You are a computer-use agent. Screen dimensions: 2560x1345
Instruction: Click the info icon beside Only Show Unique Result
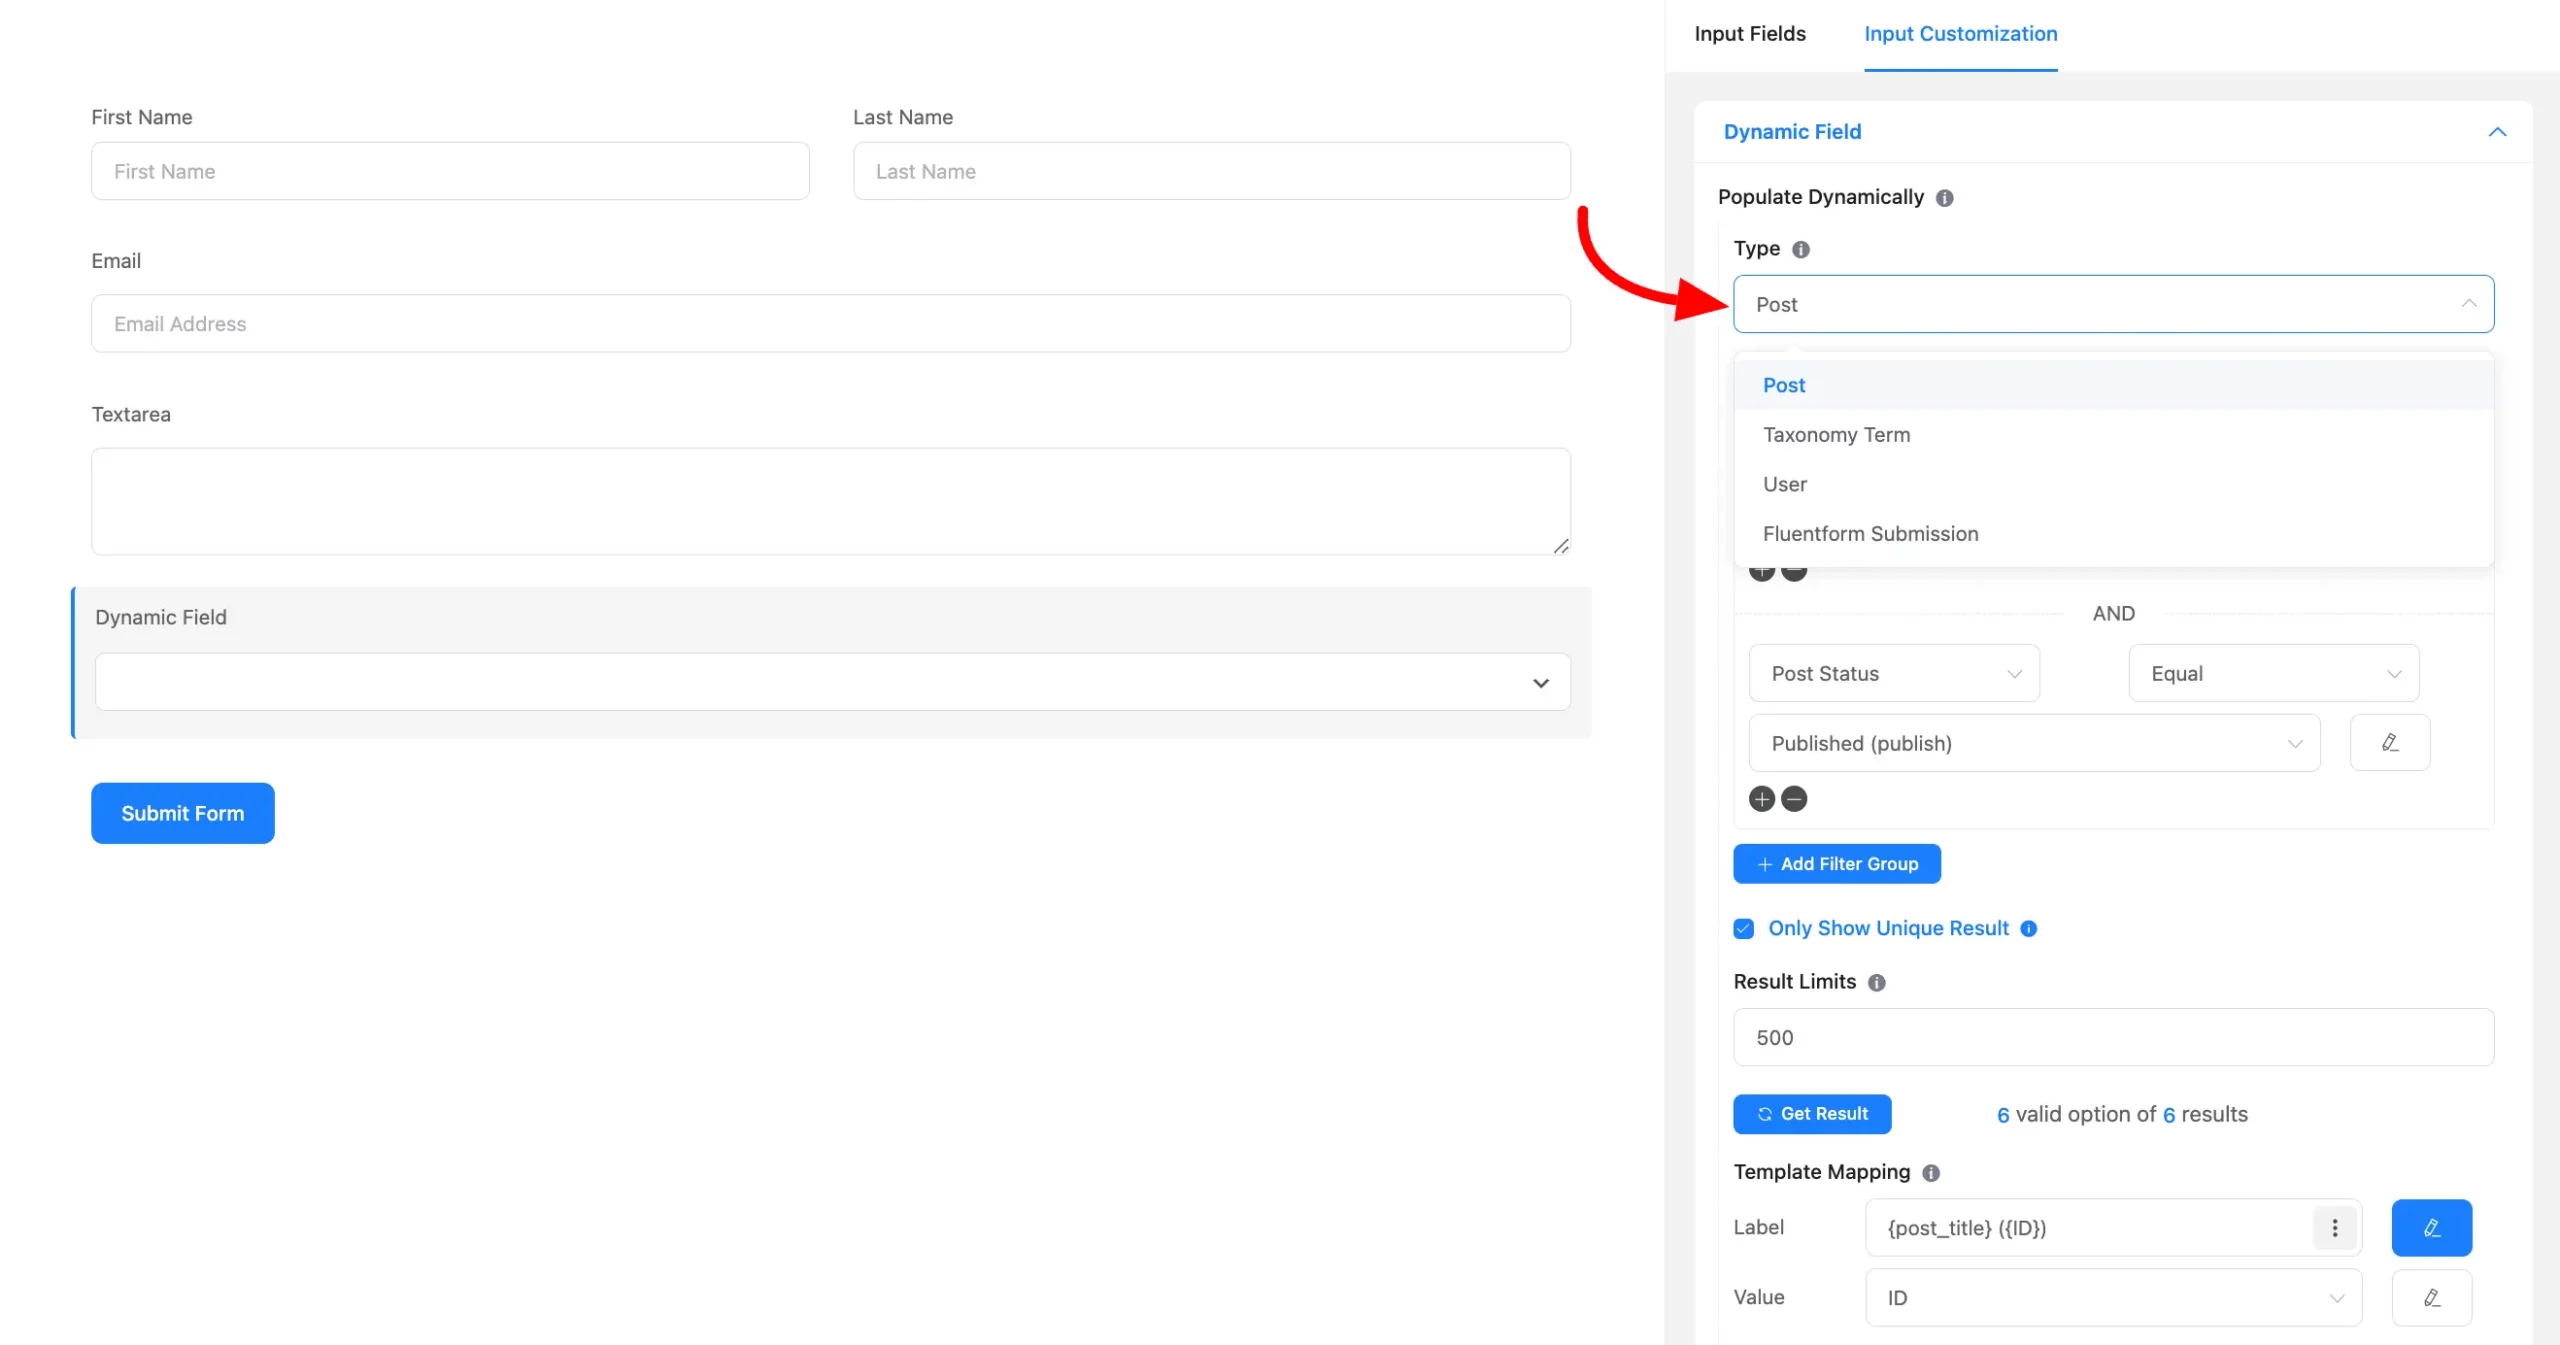pyautogui.click(x=2029, y=928)
